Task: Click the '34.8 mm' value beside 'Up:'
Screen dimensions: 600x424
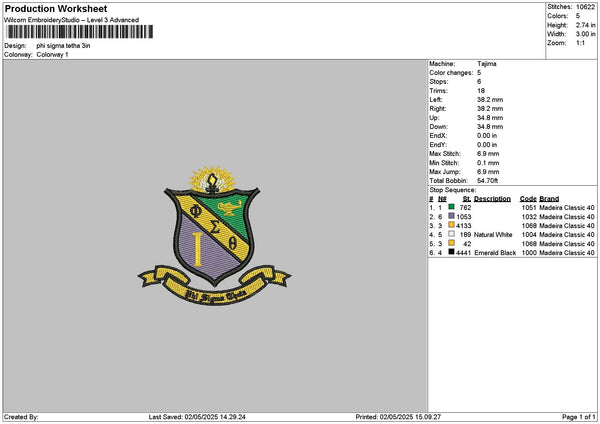Action: coord(490,118)
